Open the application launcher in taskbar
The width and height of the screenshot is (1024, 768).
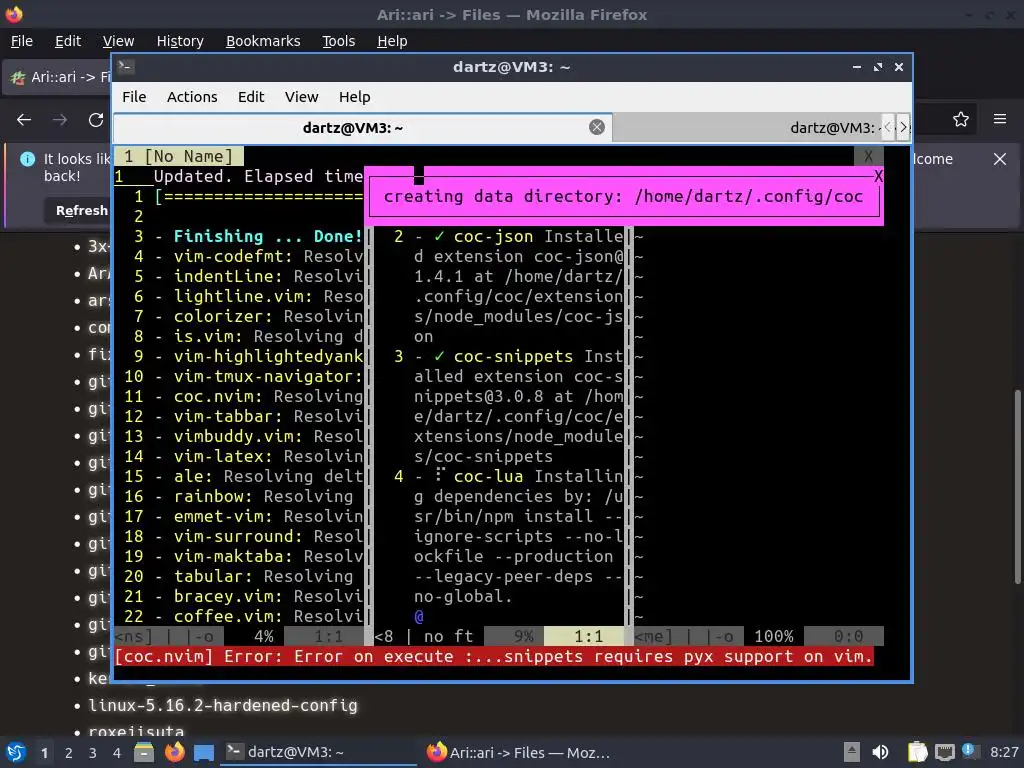coord(16,752)
